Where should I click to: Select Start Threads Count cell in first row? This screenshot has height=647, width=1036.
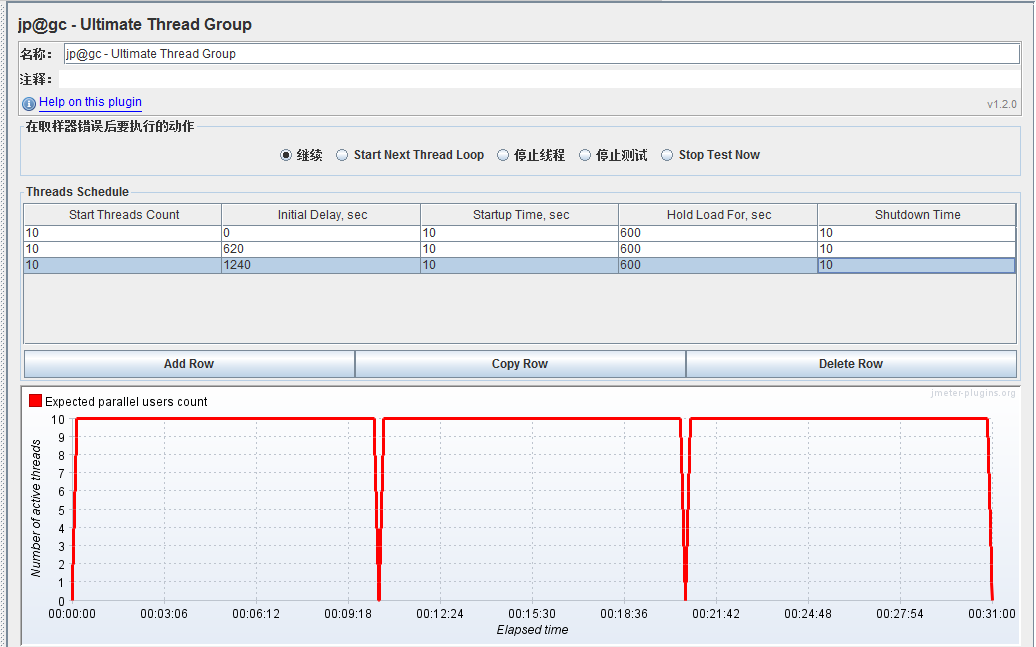tap(123, 233)
